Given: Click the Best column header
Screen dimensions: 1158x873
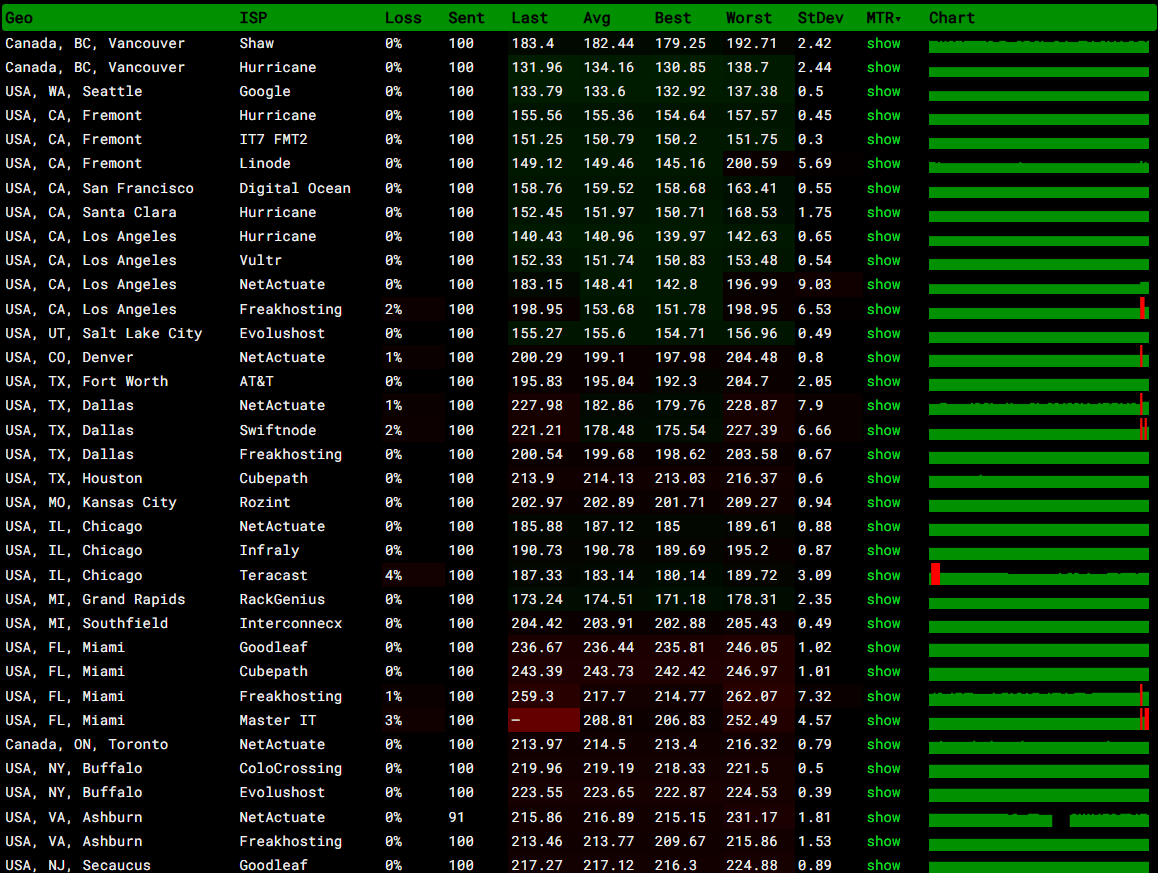Looking at the screenshot, I should point(673,18).
